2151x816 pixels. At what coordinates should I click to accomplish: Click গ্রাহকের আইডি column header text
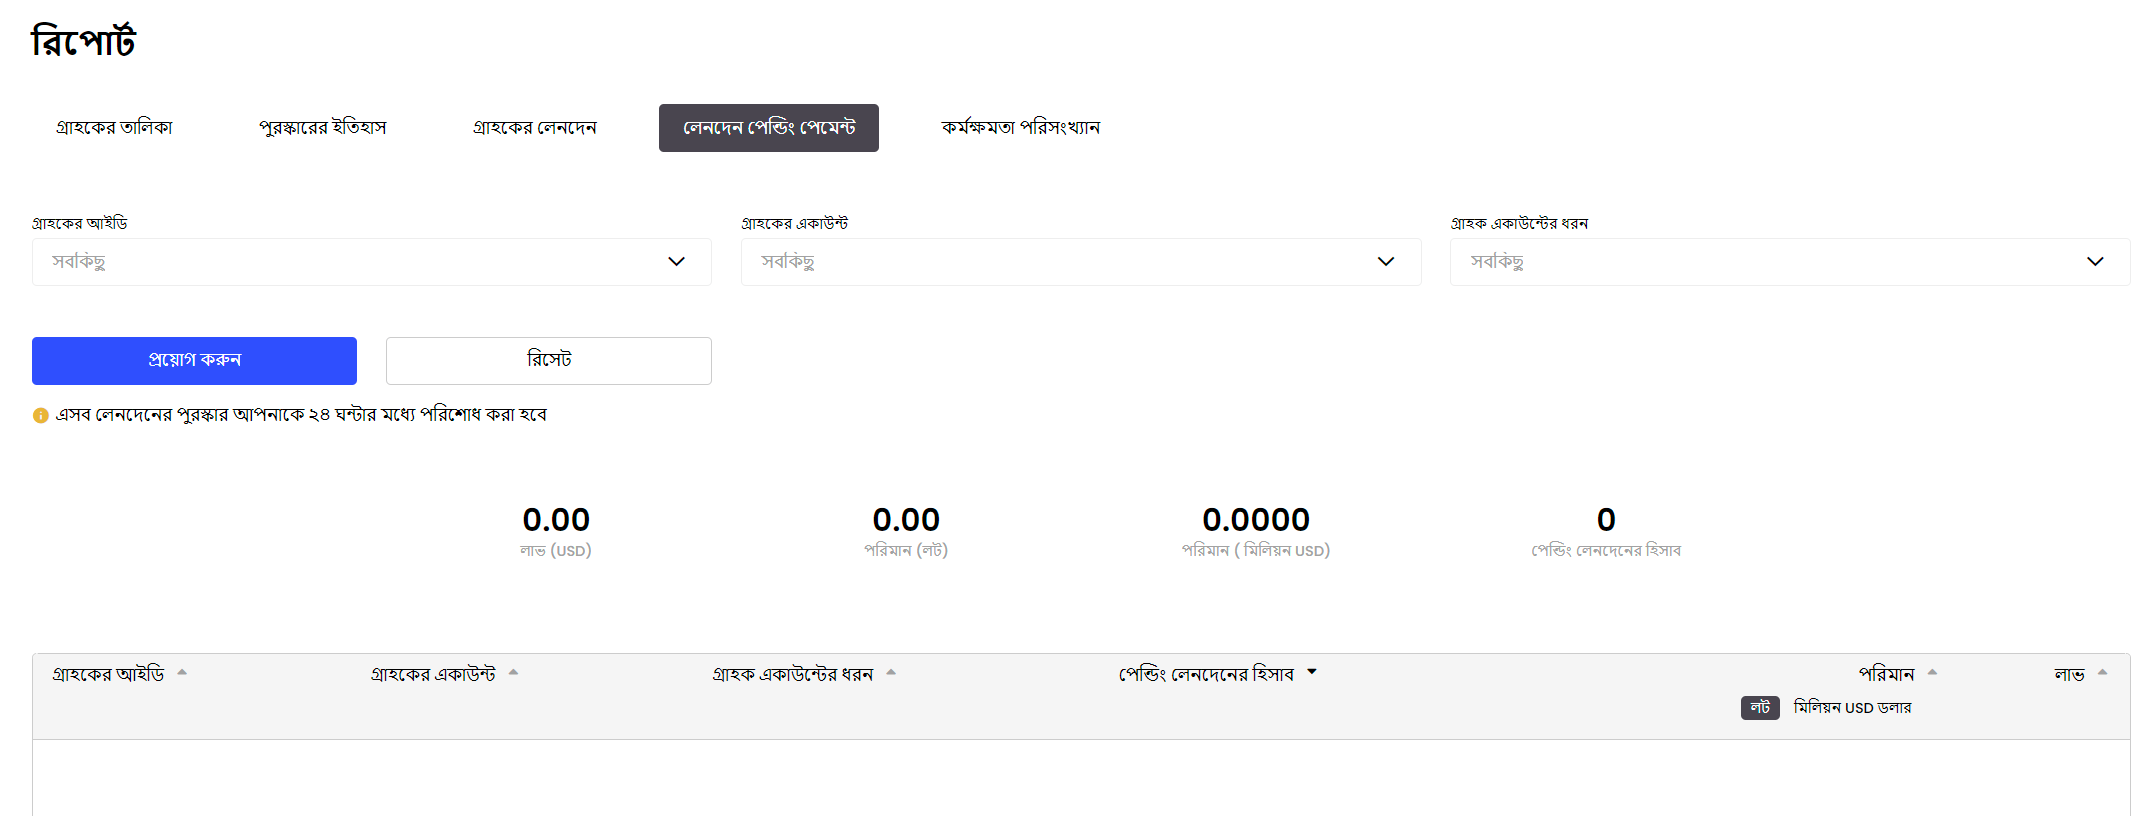(108, 675)
